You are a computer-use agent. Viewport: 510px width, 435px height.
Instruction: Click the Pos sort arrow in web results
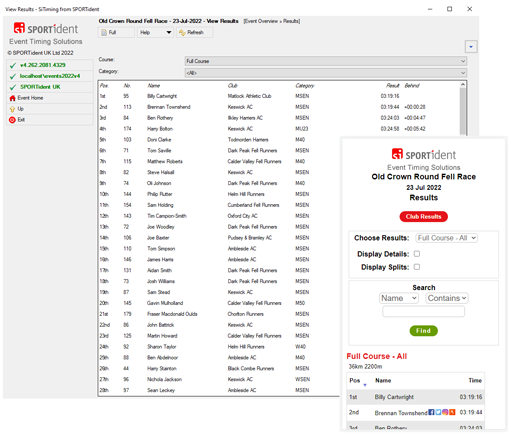[365, 385]
